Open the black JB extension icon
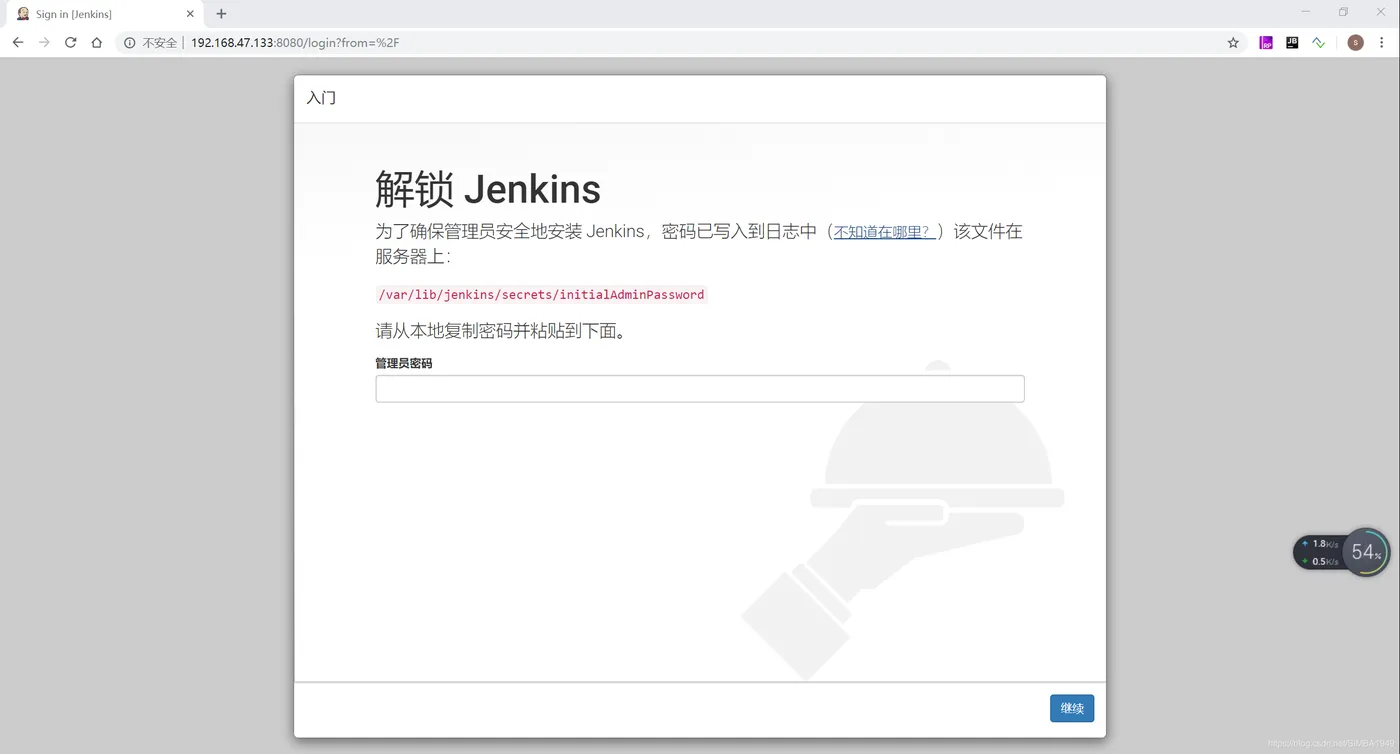Image resolution: width=1400 pixels, height=754 pixels. 1292,43
